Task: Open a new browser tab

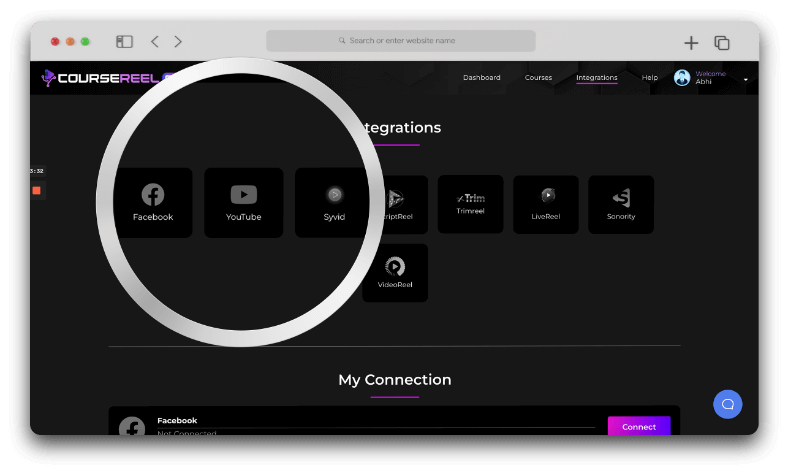Action: pos(691,43)
